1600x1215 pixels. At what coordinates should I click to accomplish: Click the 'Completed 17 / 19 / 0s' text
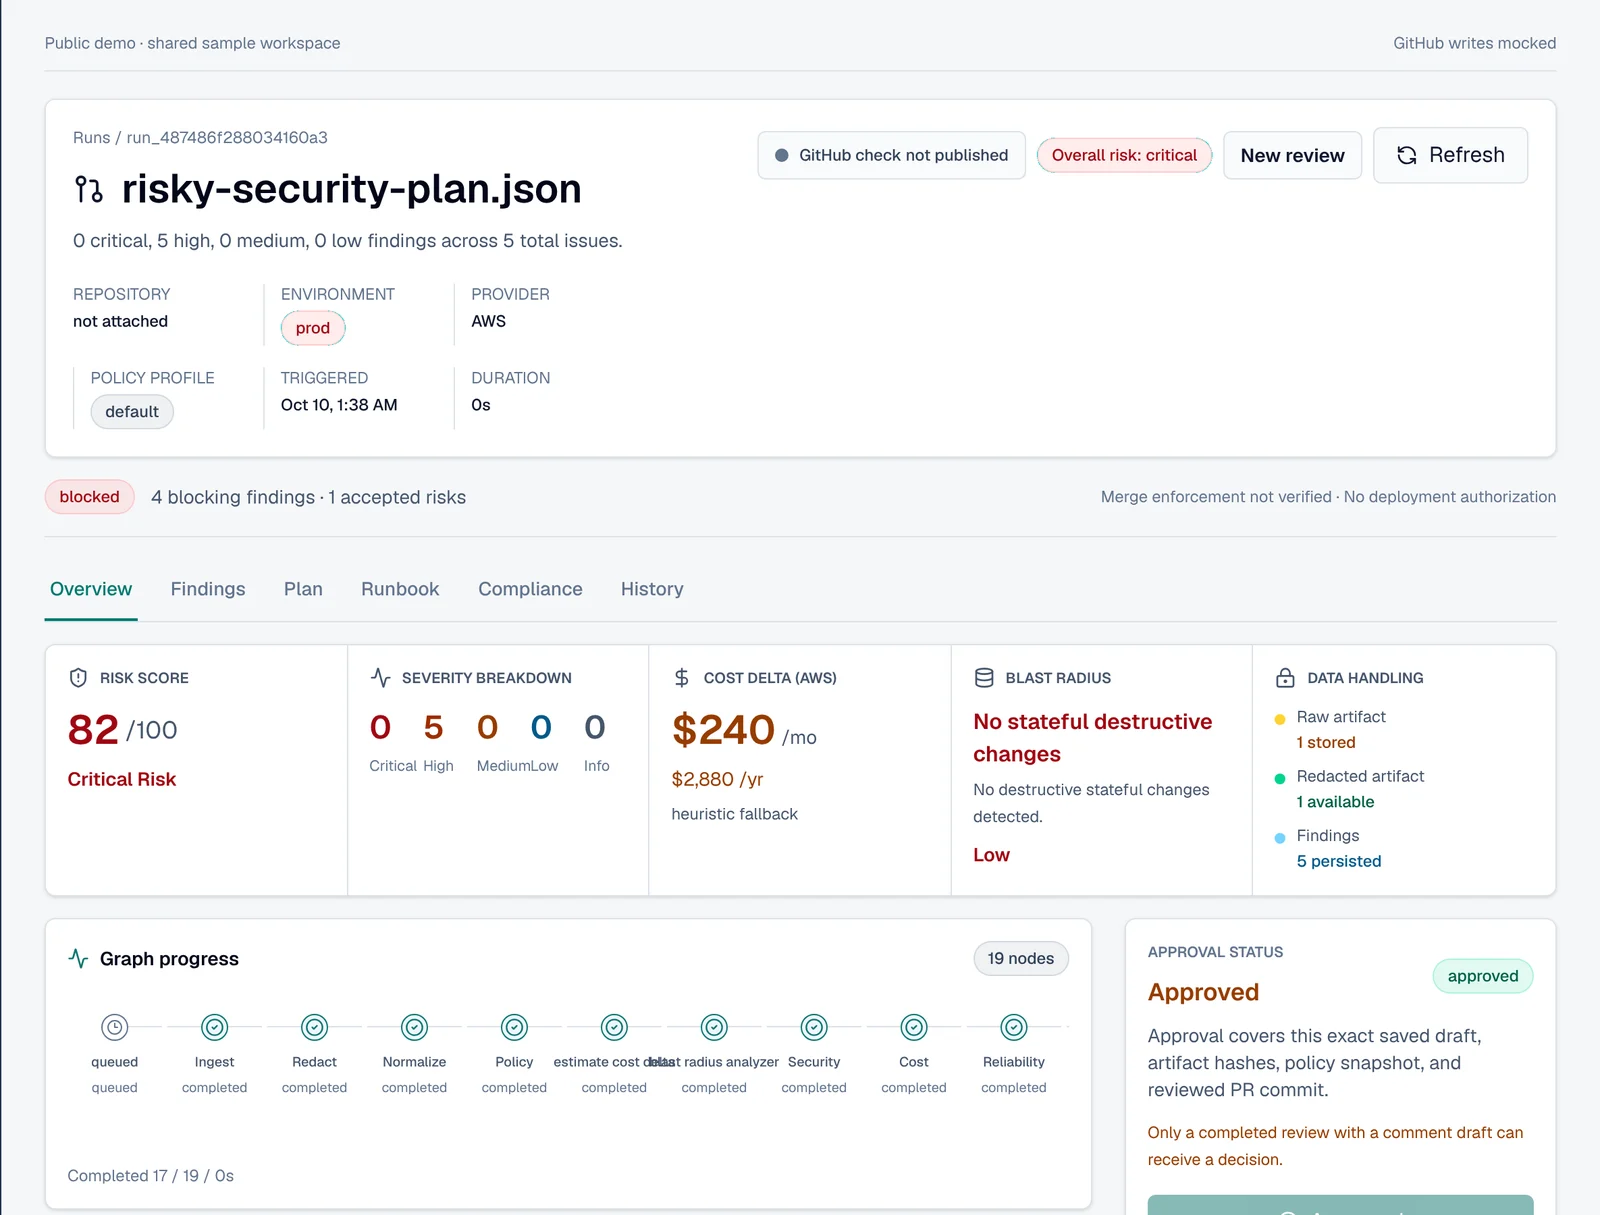pos(151,1176)
